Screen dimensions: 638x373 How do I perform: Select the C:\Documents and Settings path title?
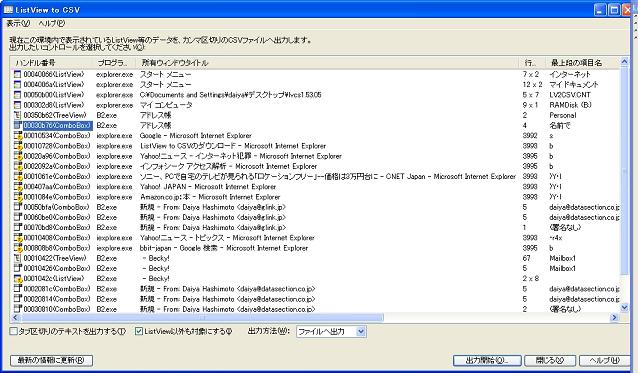[x=230, y=95]
